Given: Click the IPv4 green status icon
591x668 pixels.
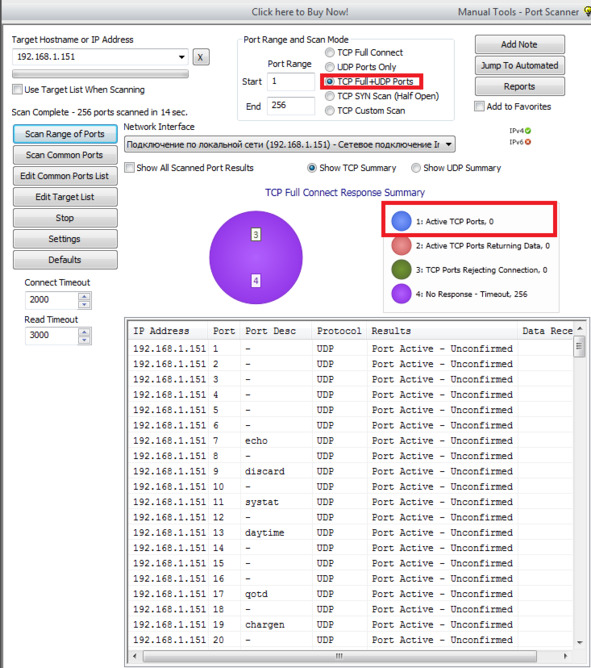Looking at the screenshot, I should (528, 131).
